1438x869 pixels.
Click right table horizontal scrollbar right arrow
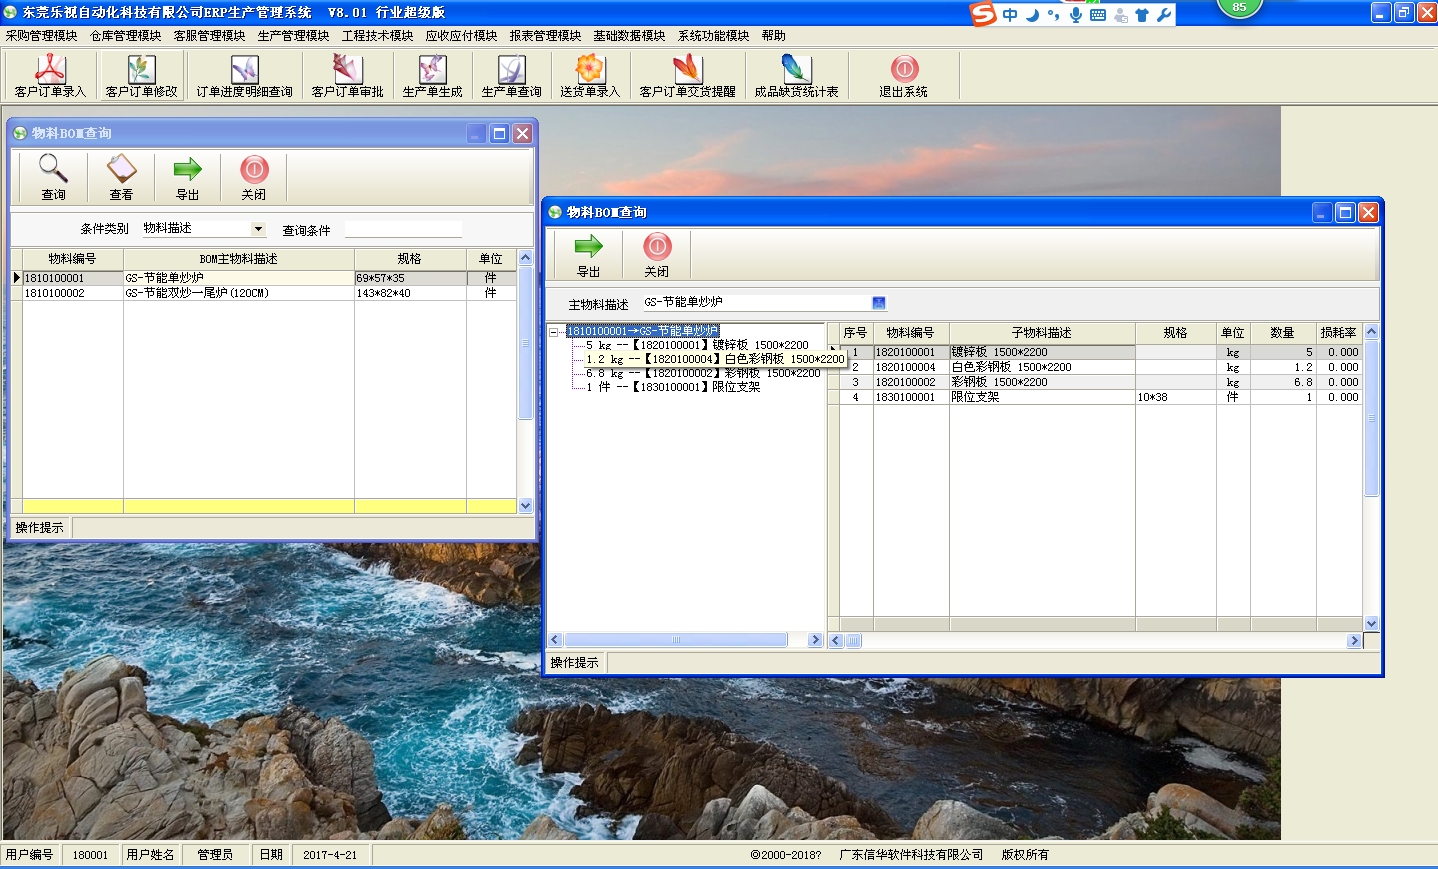pos(1354,641)
